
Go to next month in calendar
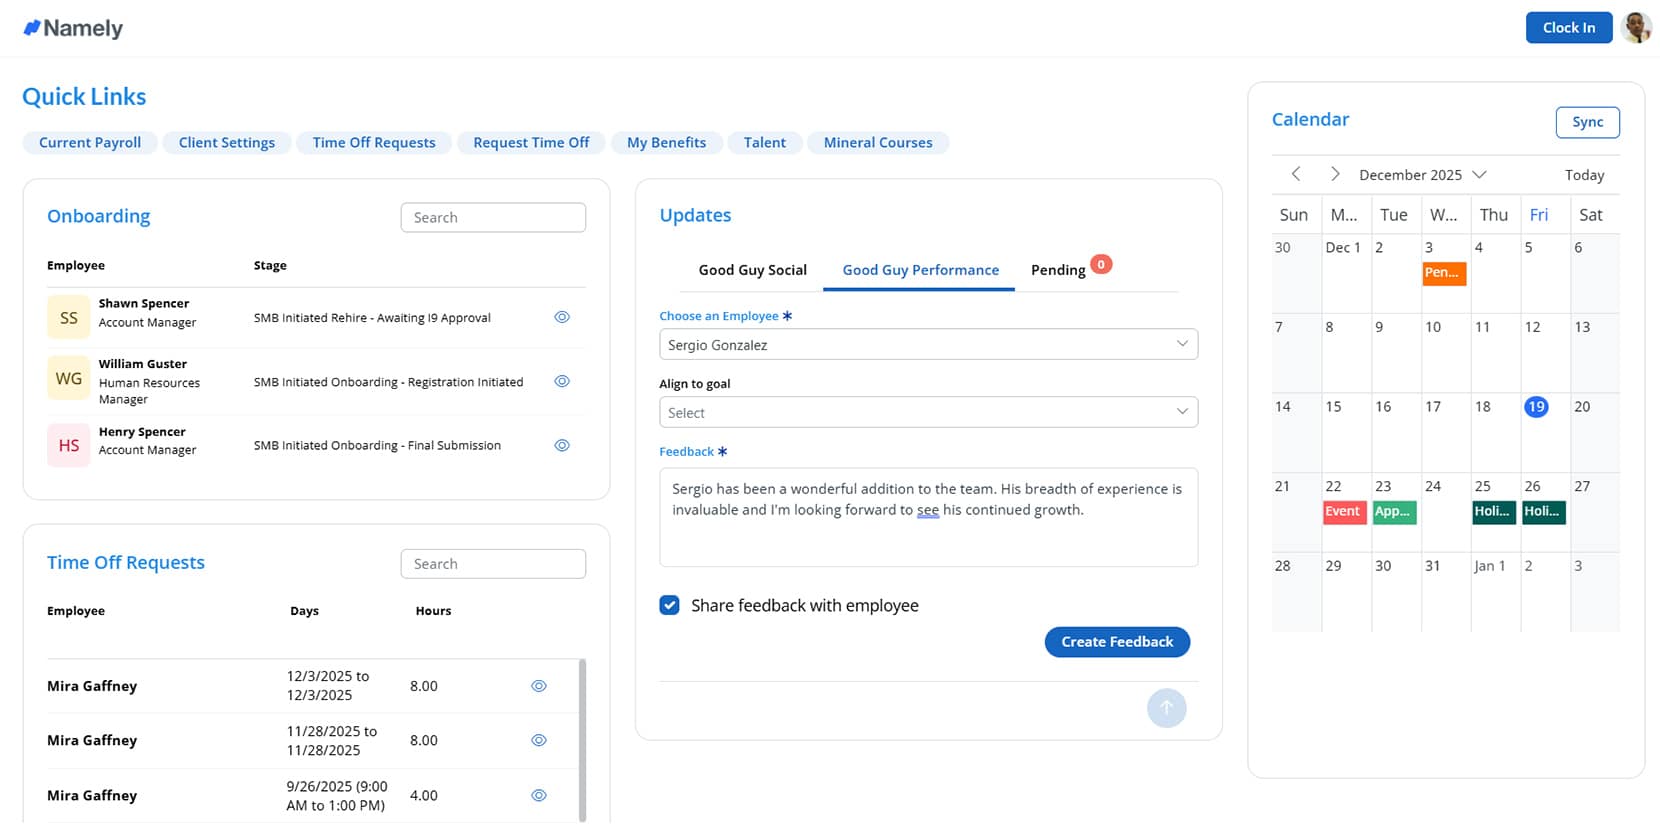click(x=1335, y=174)
